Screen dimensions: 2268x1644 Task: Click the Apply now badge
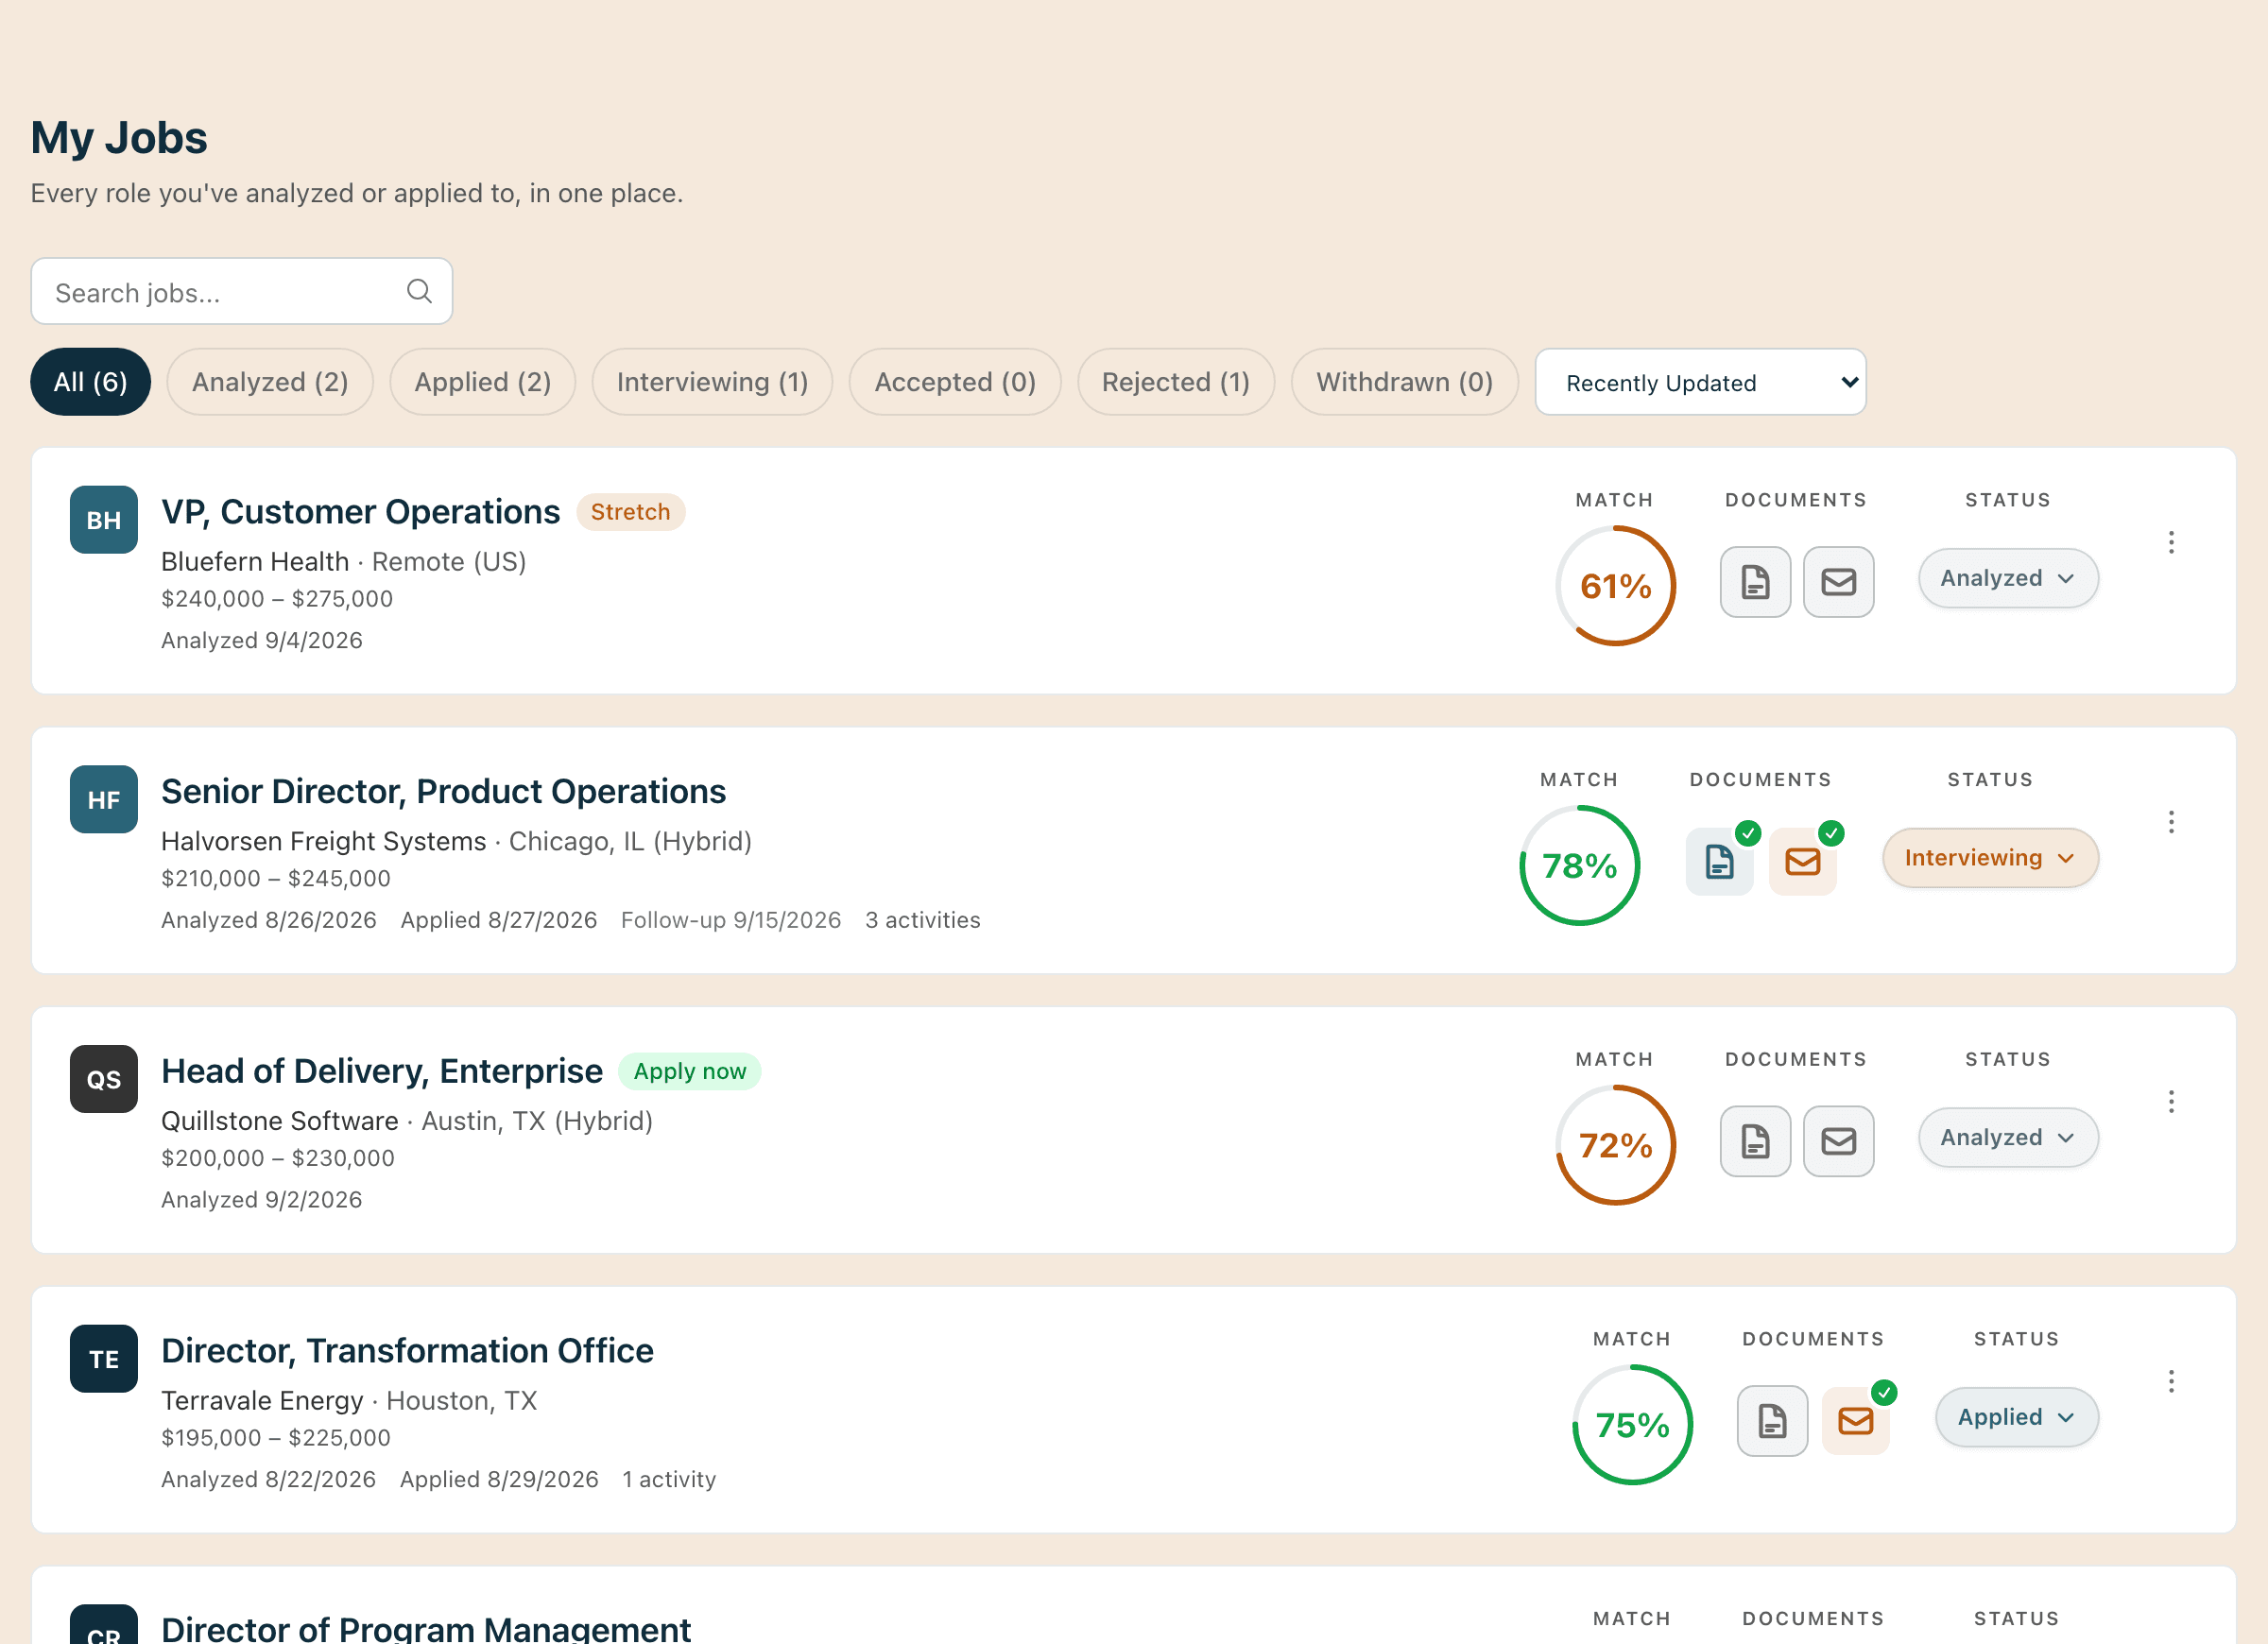click(x=690, y=1071)
